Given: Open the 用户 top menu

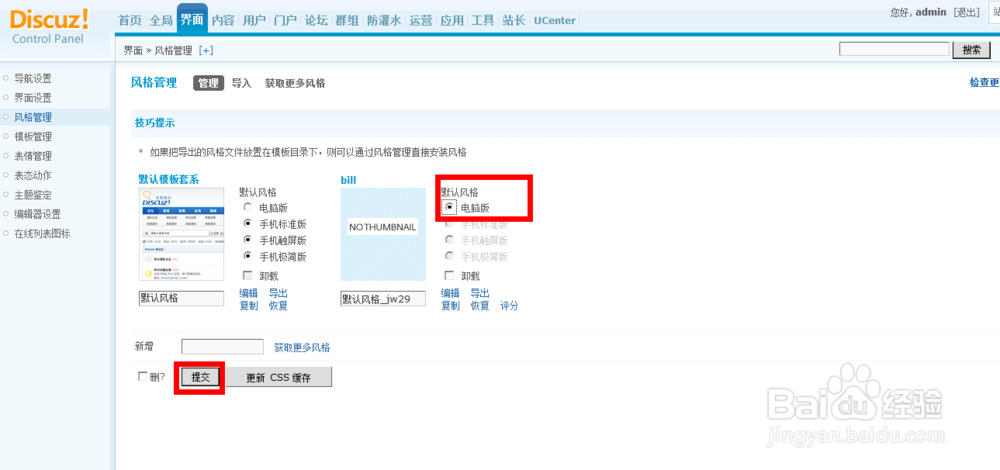Looking at the screenshot, I should click(x=254, y=20).
